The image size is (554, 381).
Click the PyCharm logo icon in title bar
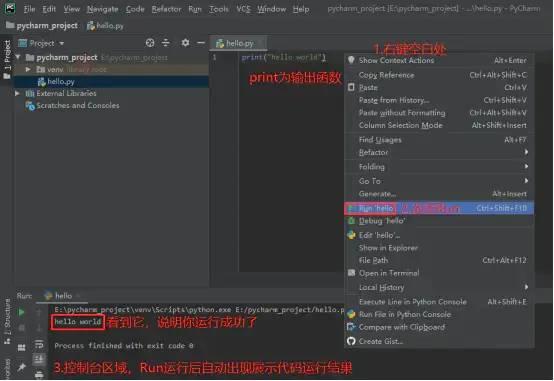pos(10,8)
